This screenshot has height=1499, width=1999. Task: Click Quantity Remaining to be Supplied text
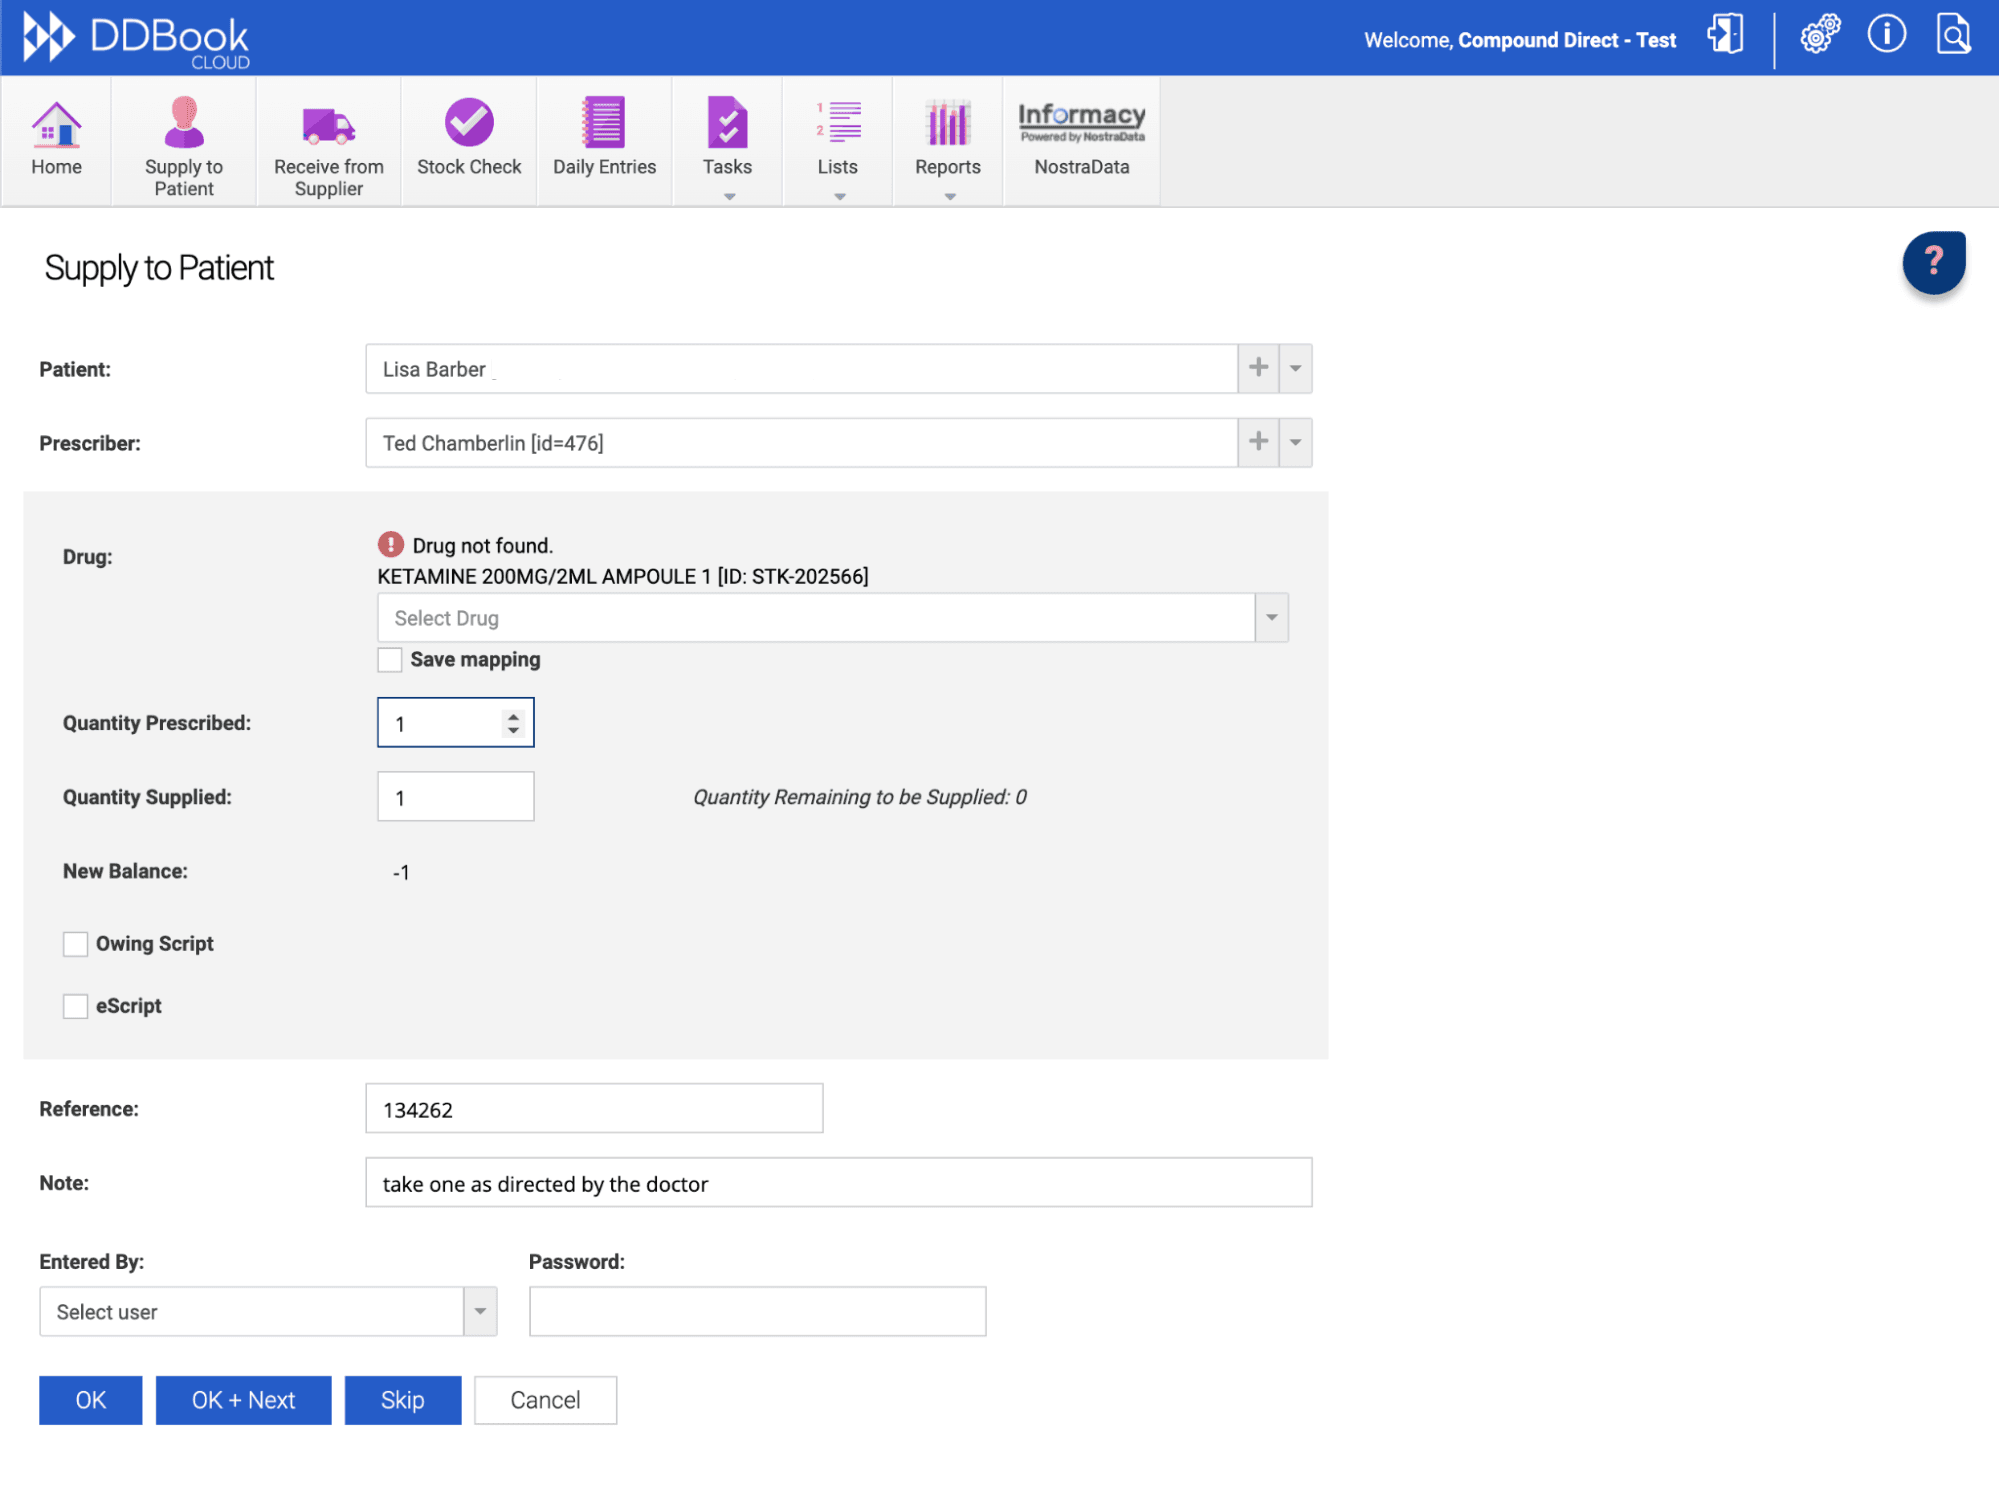click(859, 797)
